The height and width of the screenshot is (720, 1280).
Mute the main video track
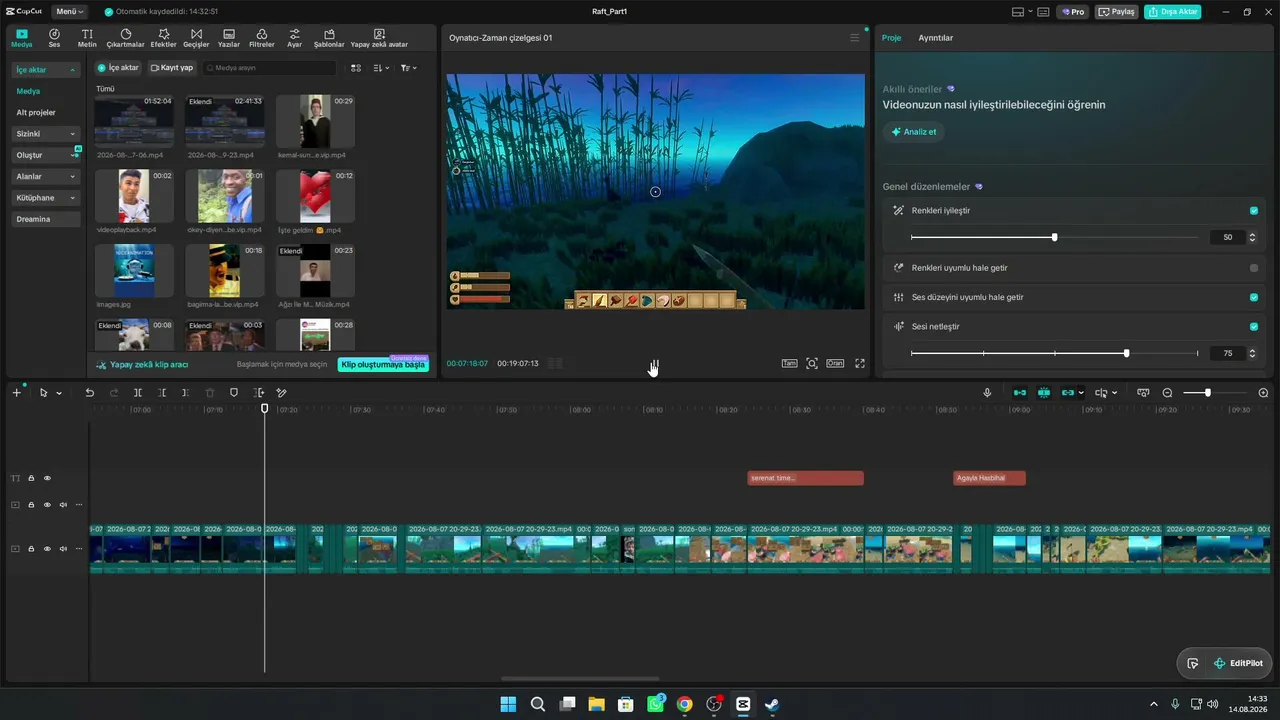63,549
